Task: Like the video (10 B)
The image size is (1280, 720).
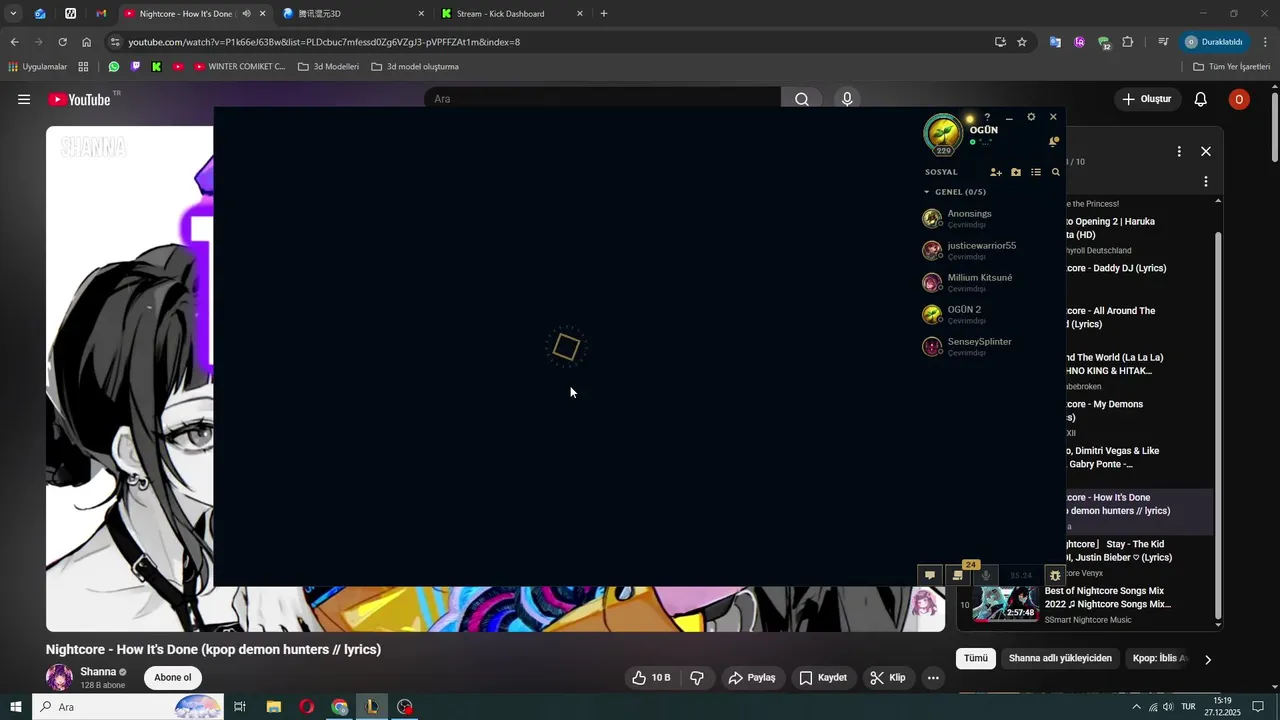Action: click(650, 678)
